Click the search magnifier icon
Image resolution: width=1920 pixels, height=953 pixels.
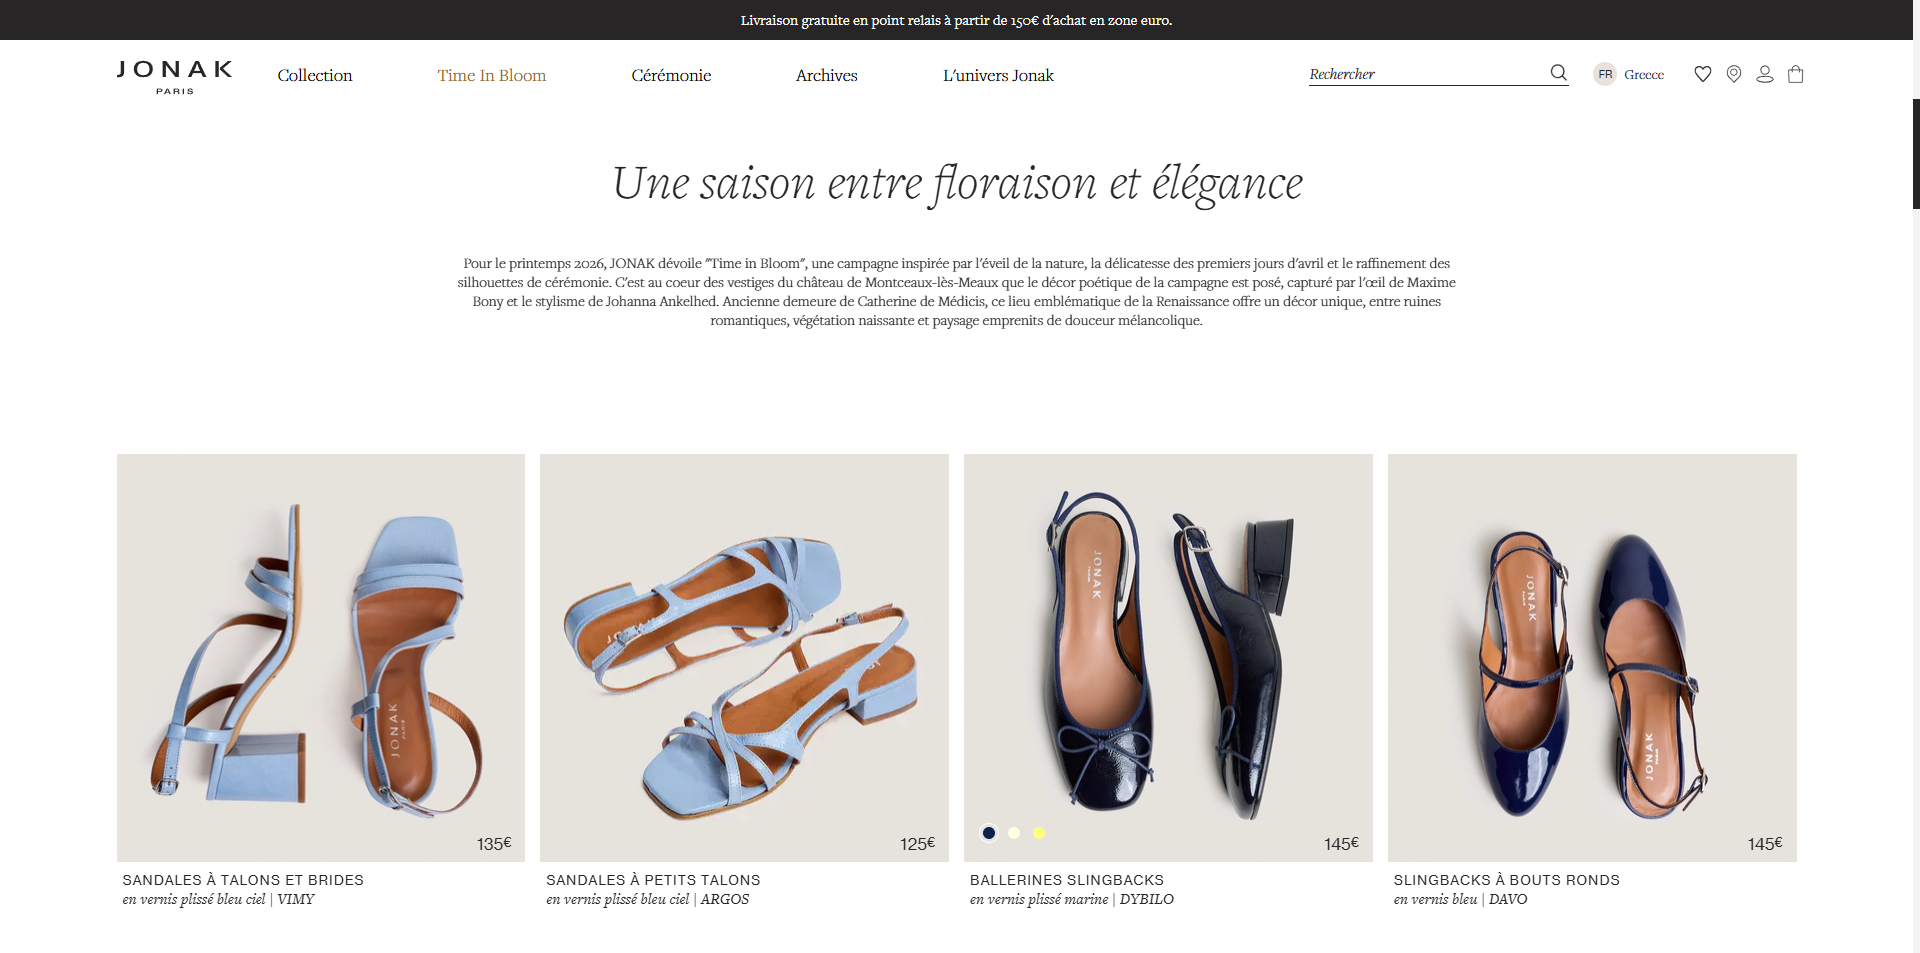click(1558, 73)
